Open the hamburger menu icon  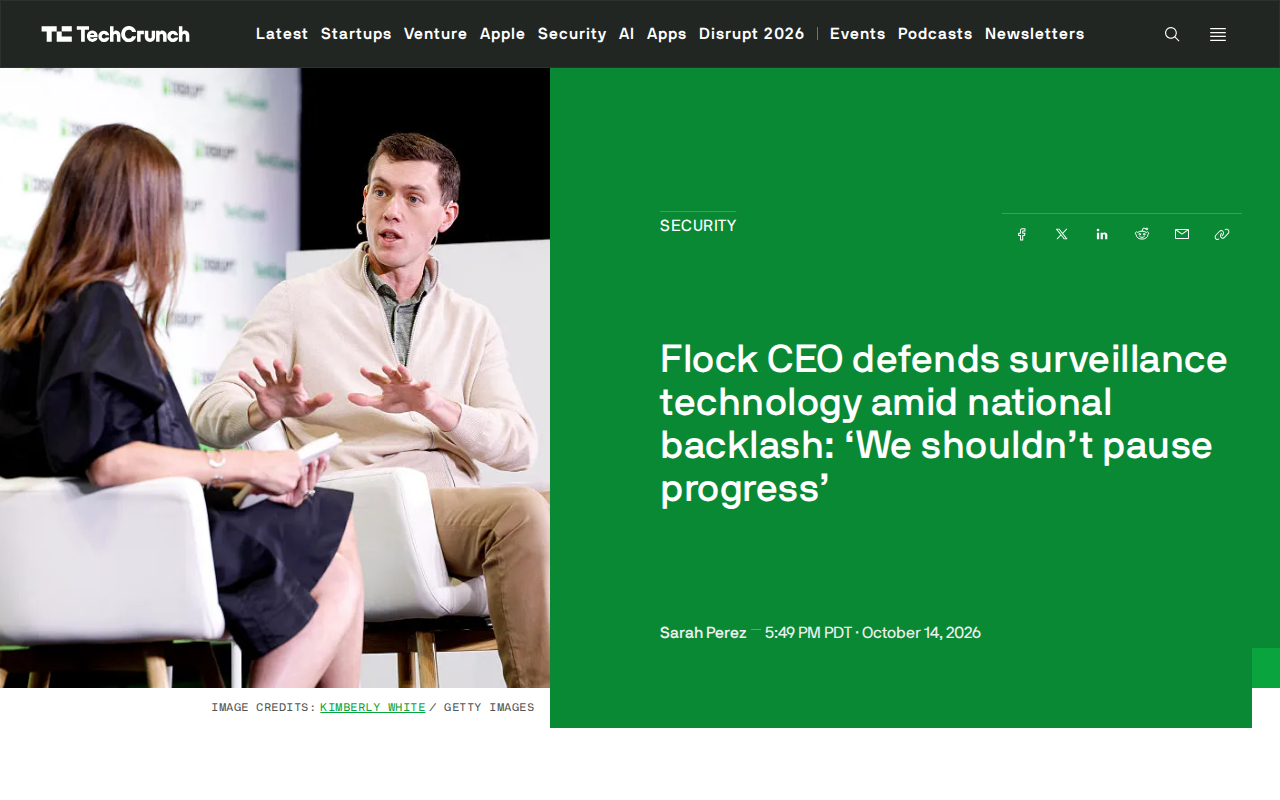[x=1218, y=34]
